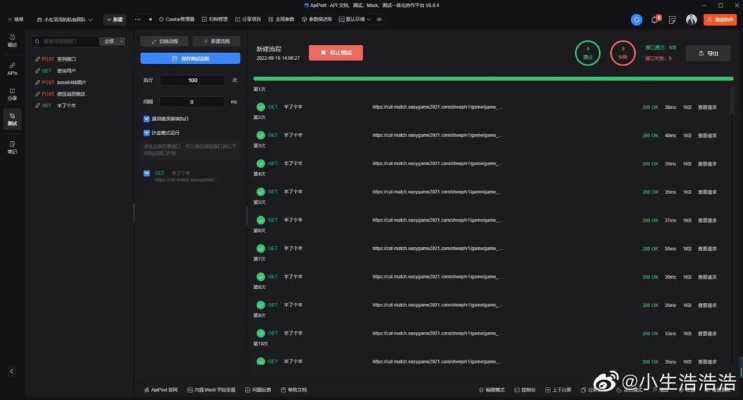743x400 pixels.
Task: Collapse the left sidebar with the arrow
Action: (x=12, y=371)
